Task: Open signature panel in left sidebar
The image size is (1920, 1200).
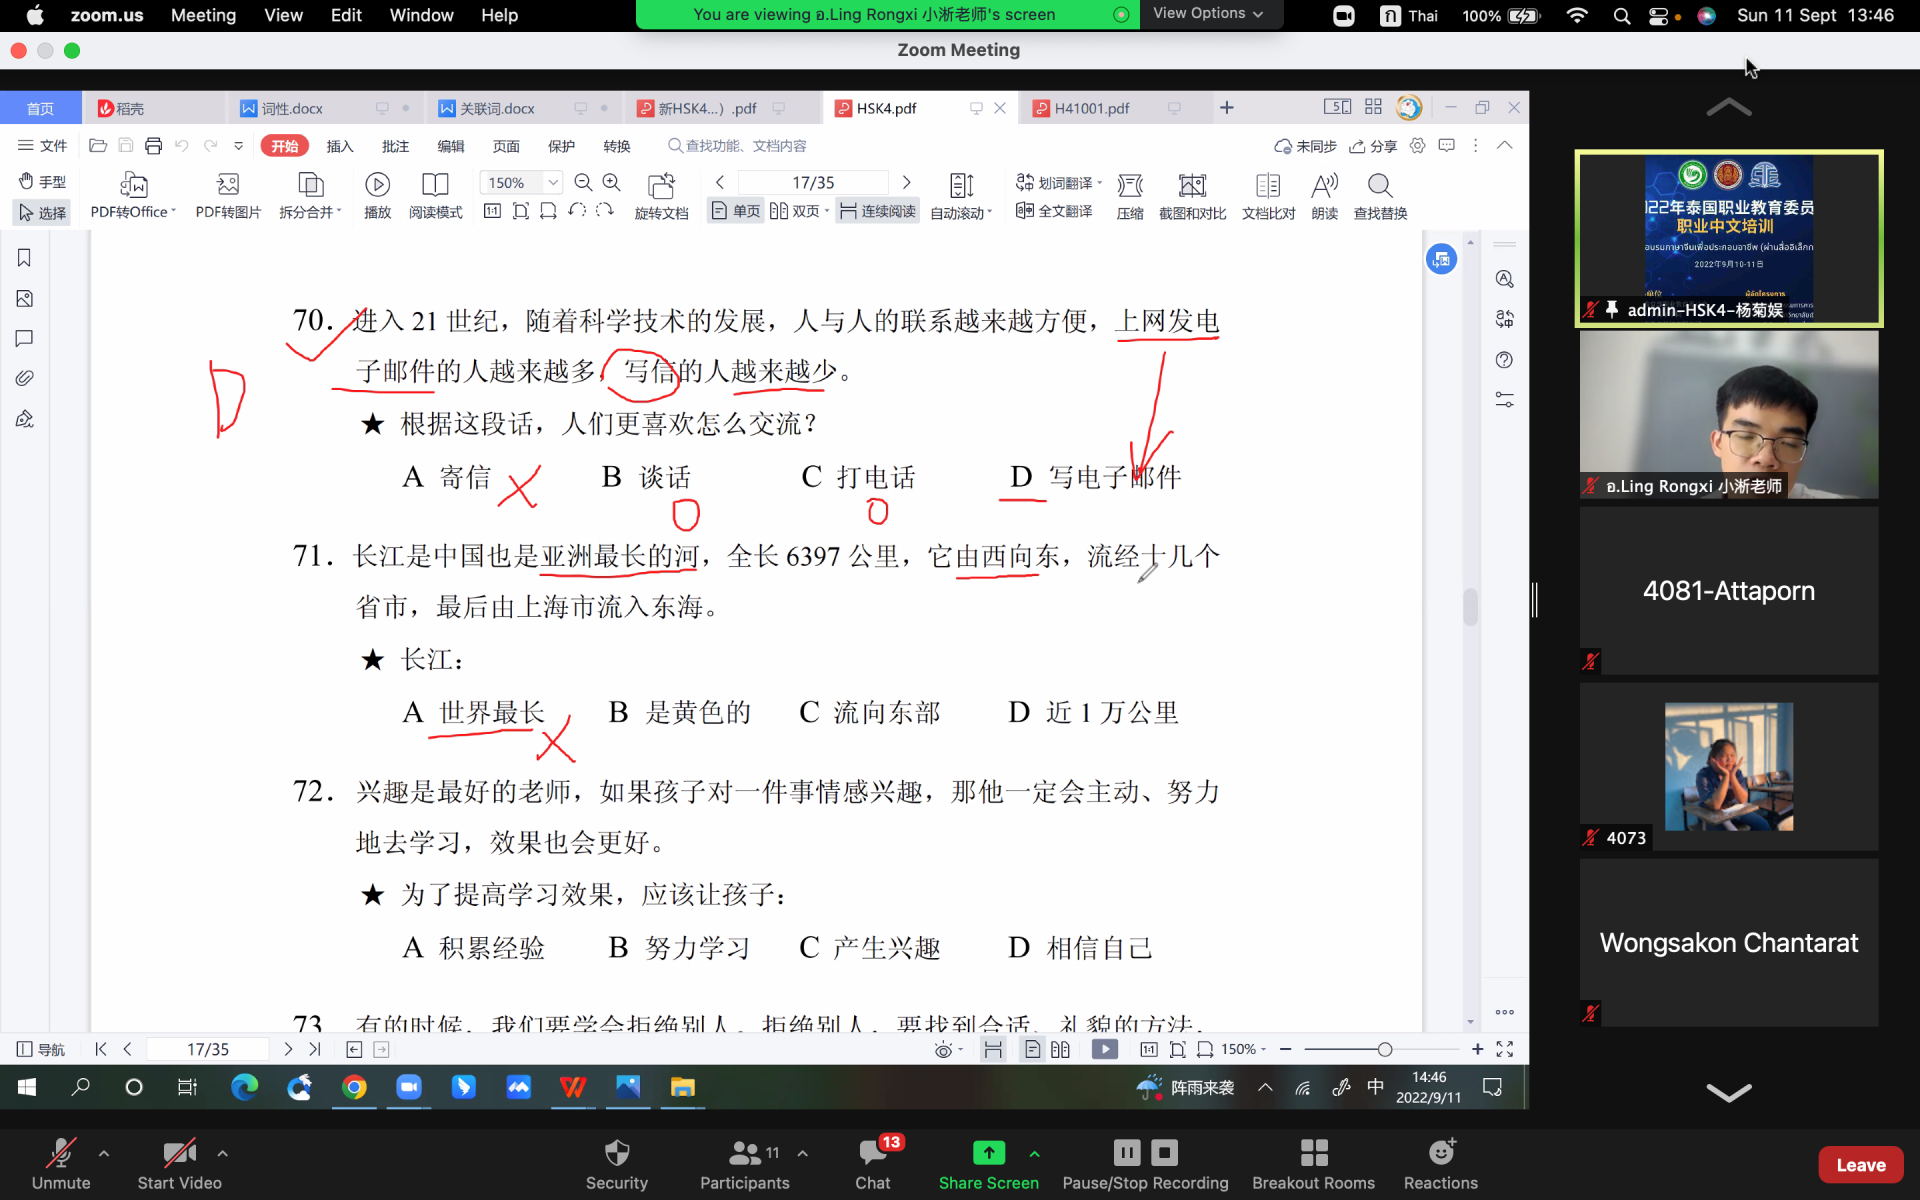Action: 25,418
